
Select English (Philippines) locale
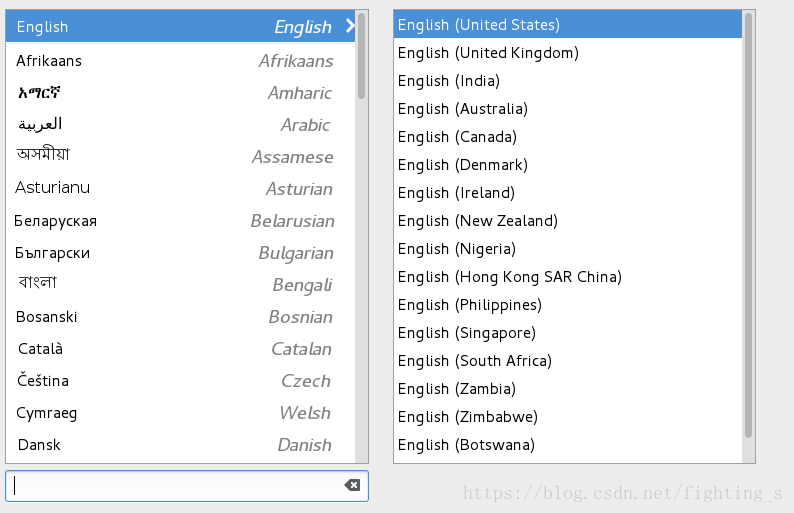tap(568, 305)
